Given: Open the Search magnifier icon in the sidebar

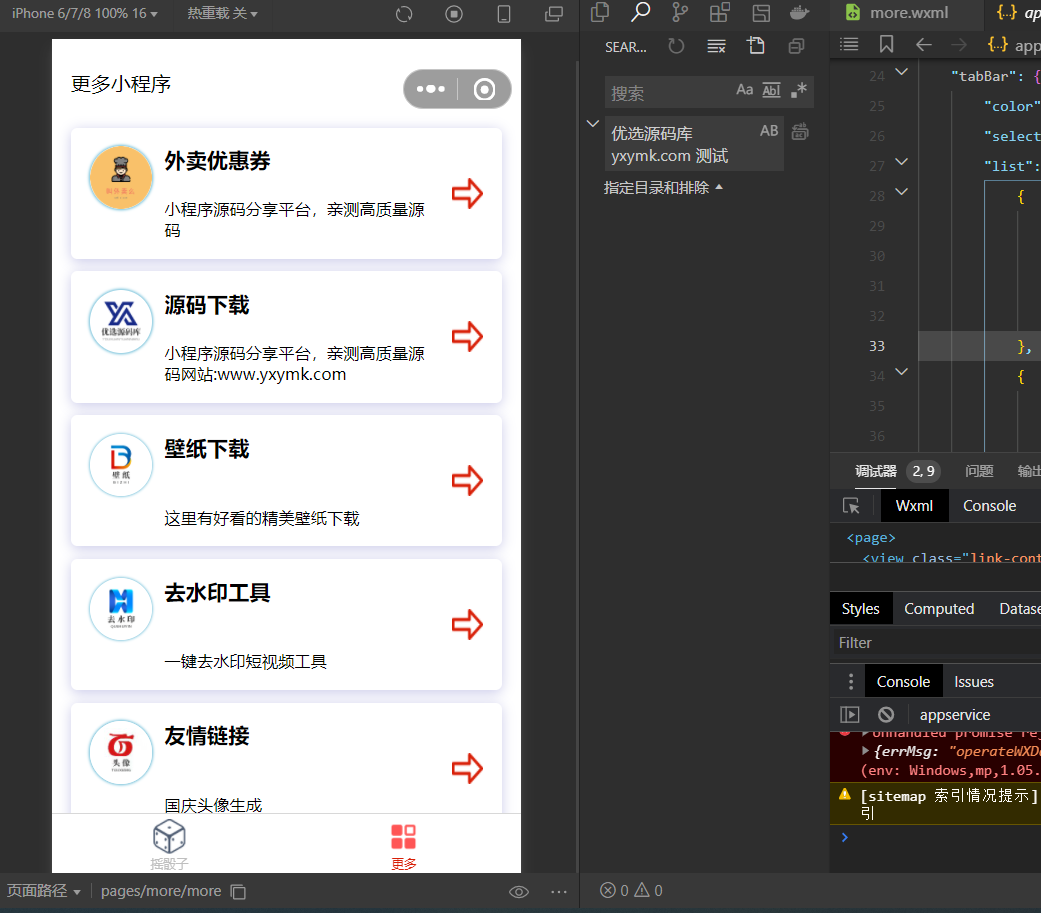Looking at the screenshot, I should [640, 13].
